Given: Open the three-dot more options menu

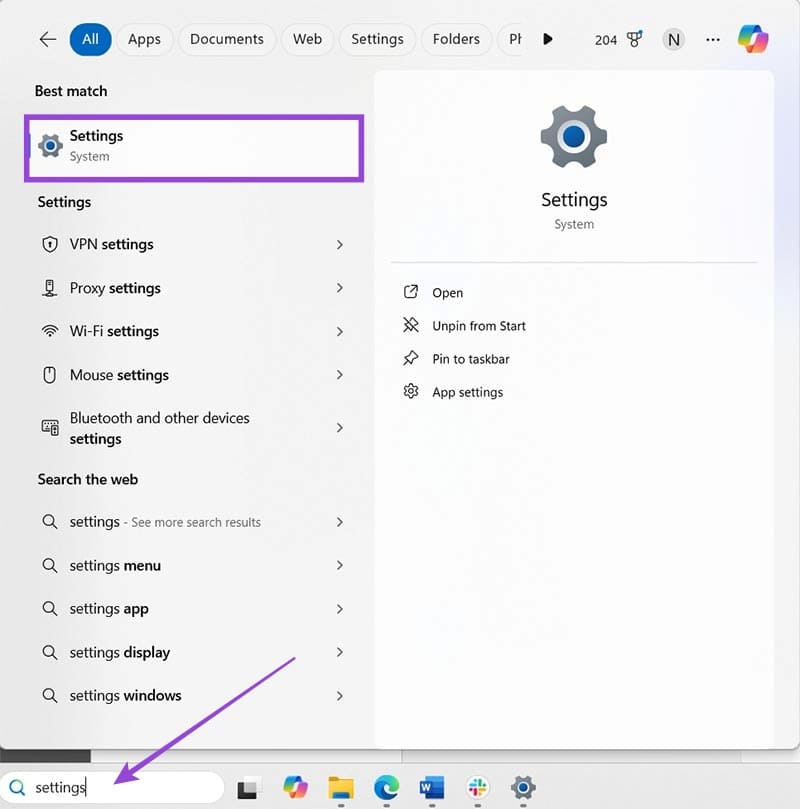Looking at the screenshot, I should click(x=713, y=40).
